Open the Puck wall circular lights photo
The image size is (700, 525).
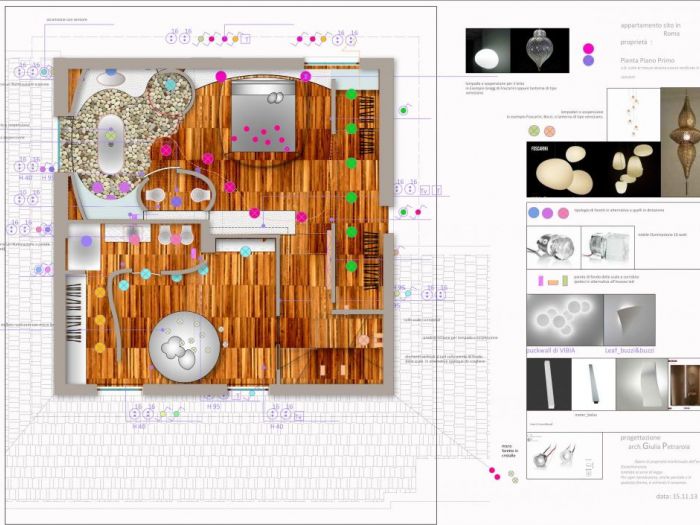click(565, 320)
